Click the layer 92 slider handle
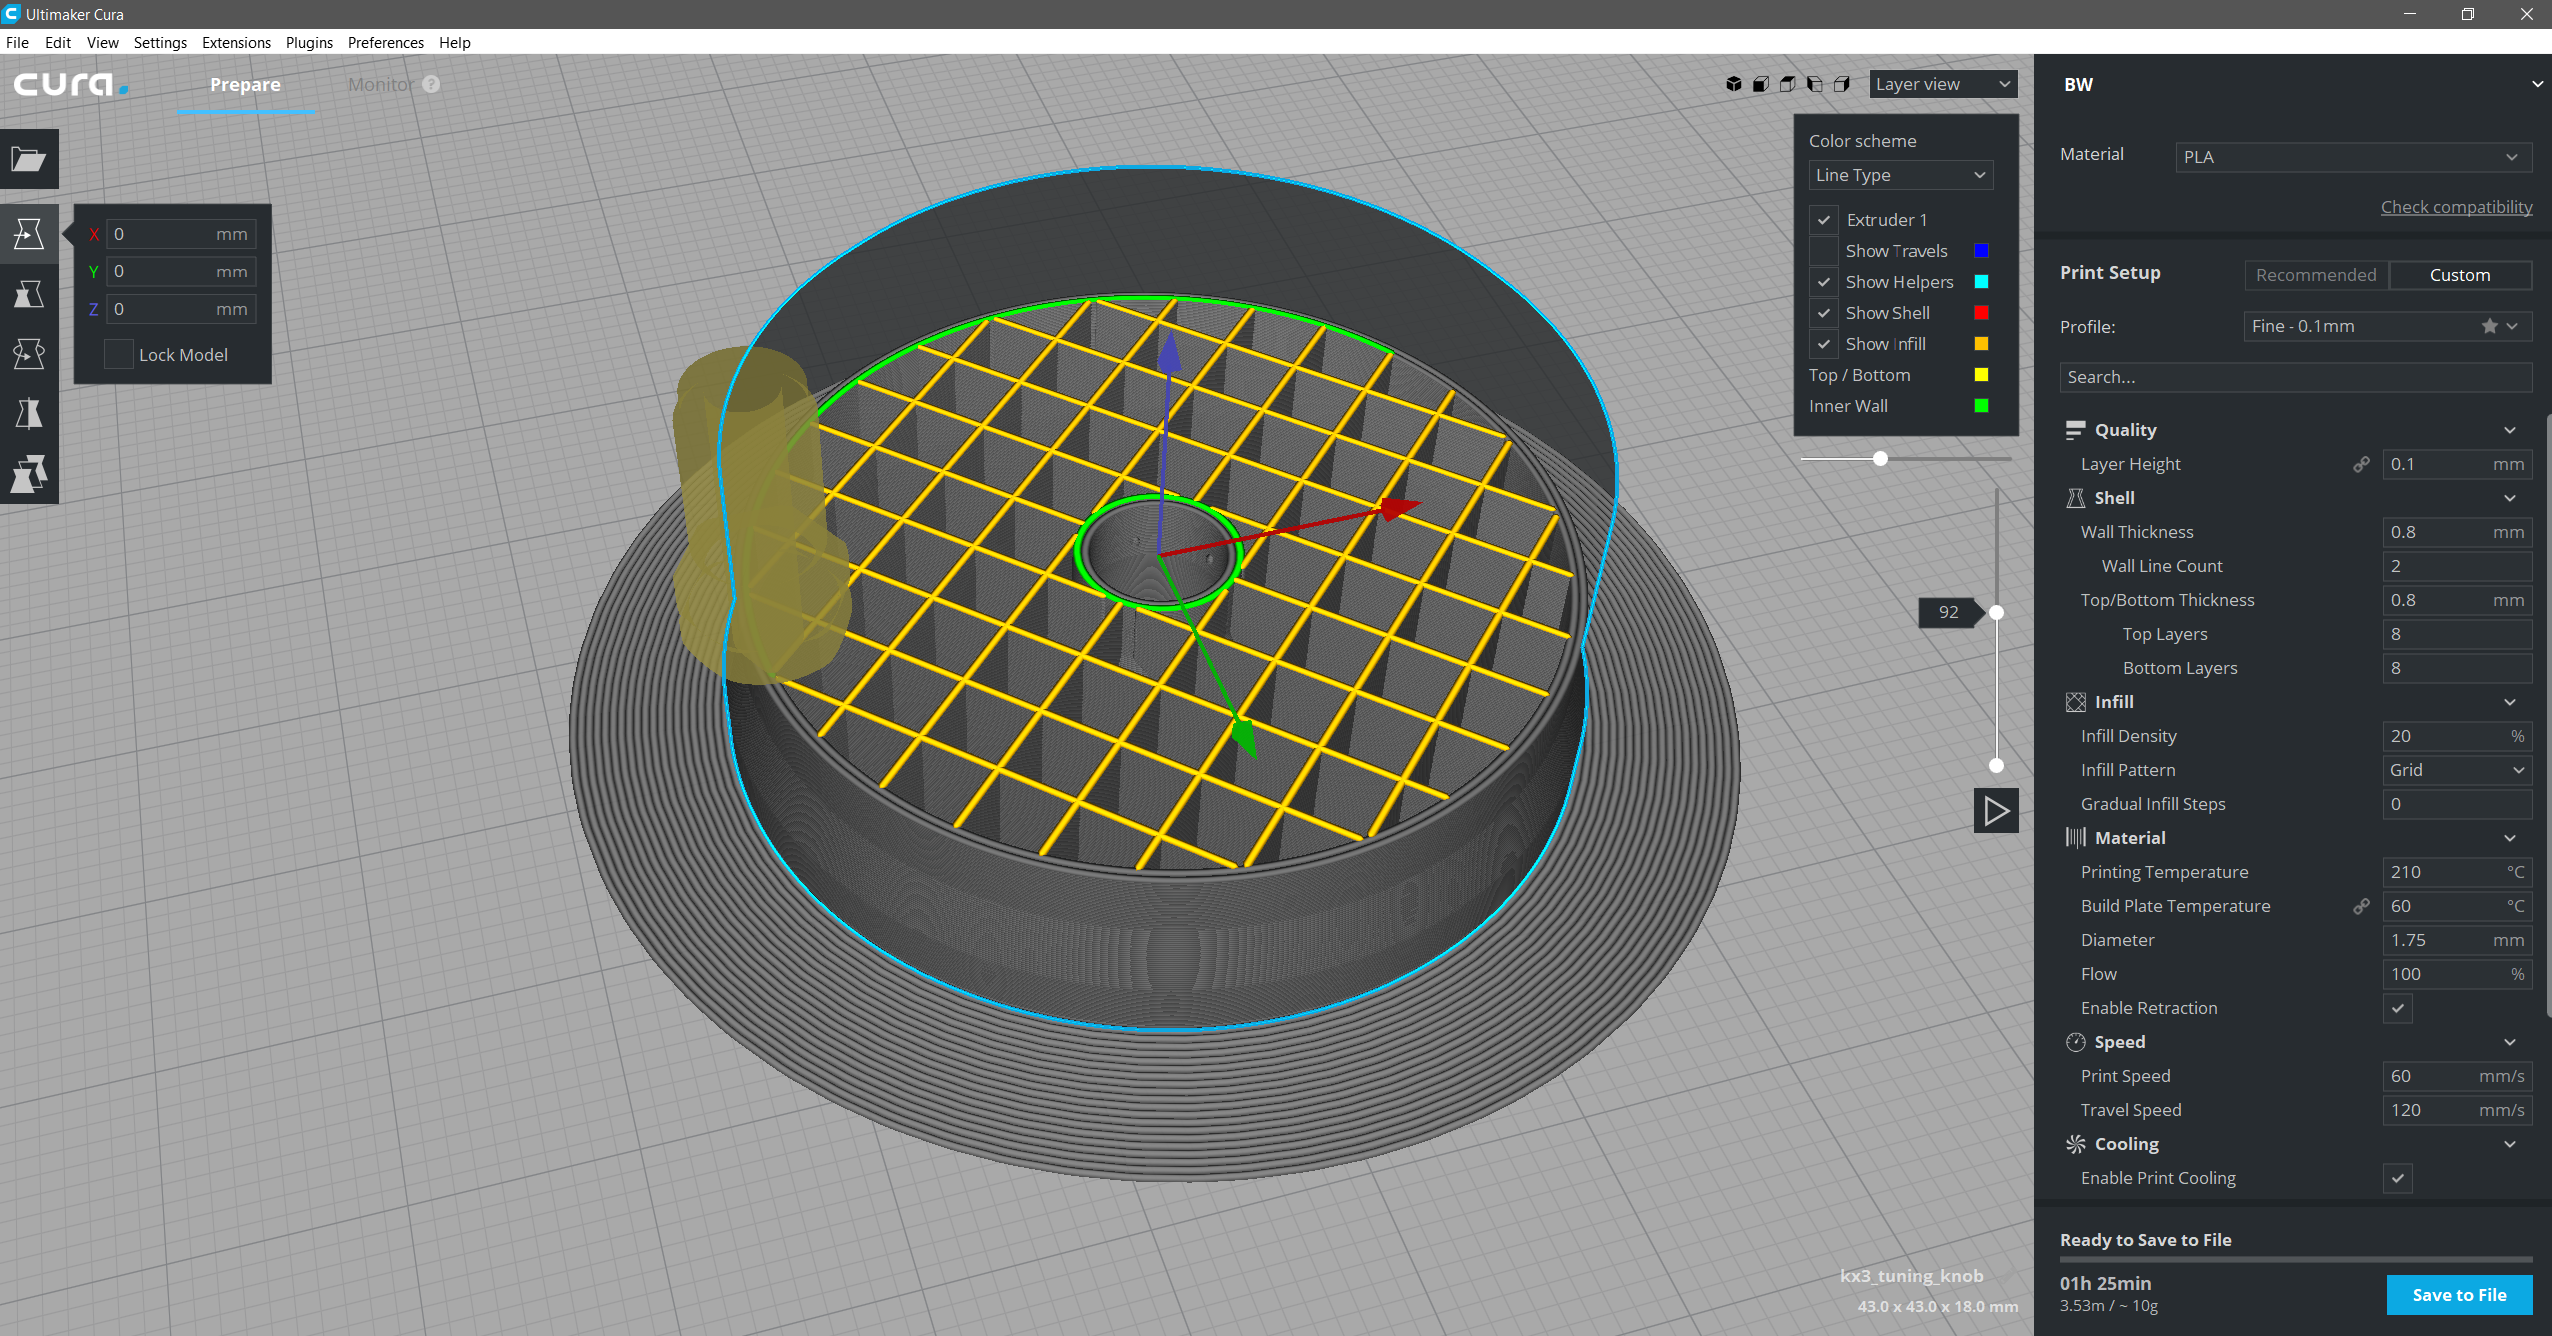Screen dimensions: 2552x1336 point(1996,612)
